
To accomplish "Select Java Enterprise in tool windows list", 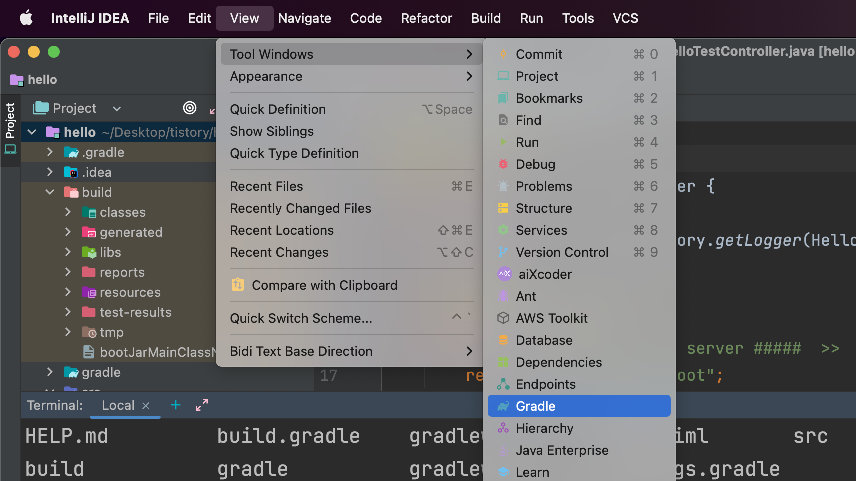I will click(579, 450).
